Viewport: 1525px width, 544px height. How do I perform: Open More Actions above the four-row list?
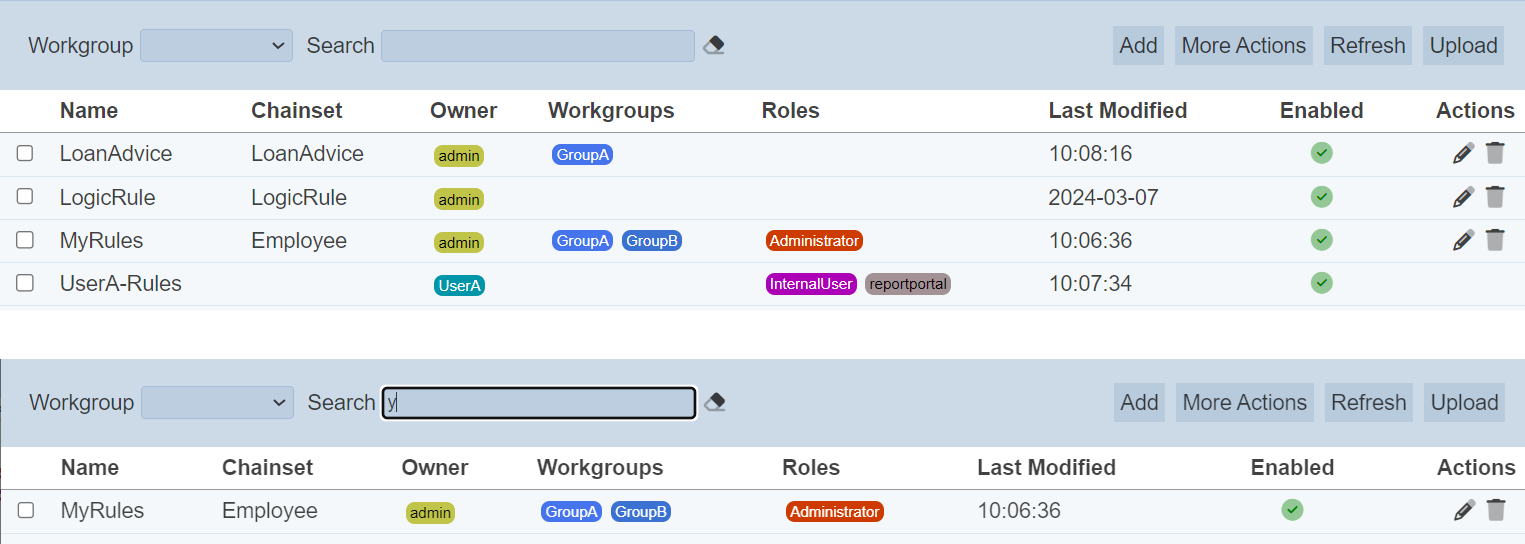point(1243,45)
